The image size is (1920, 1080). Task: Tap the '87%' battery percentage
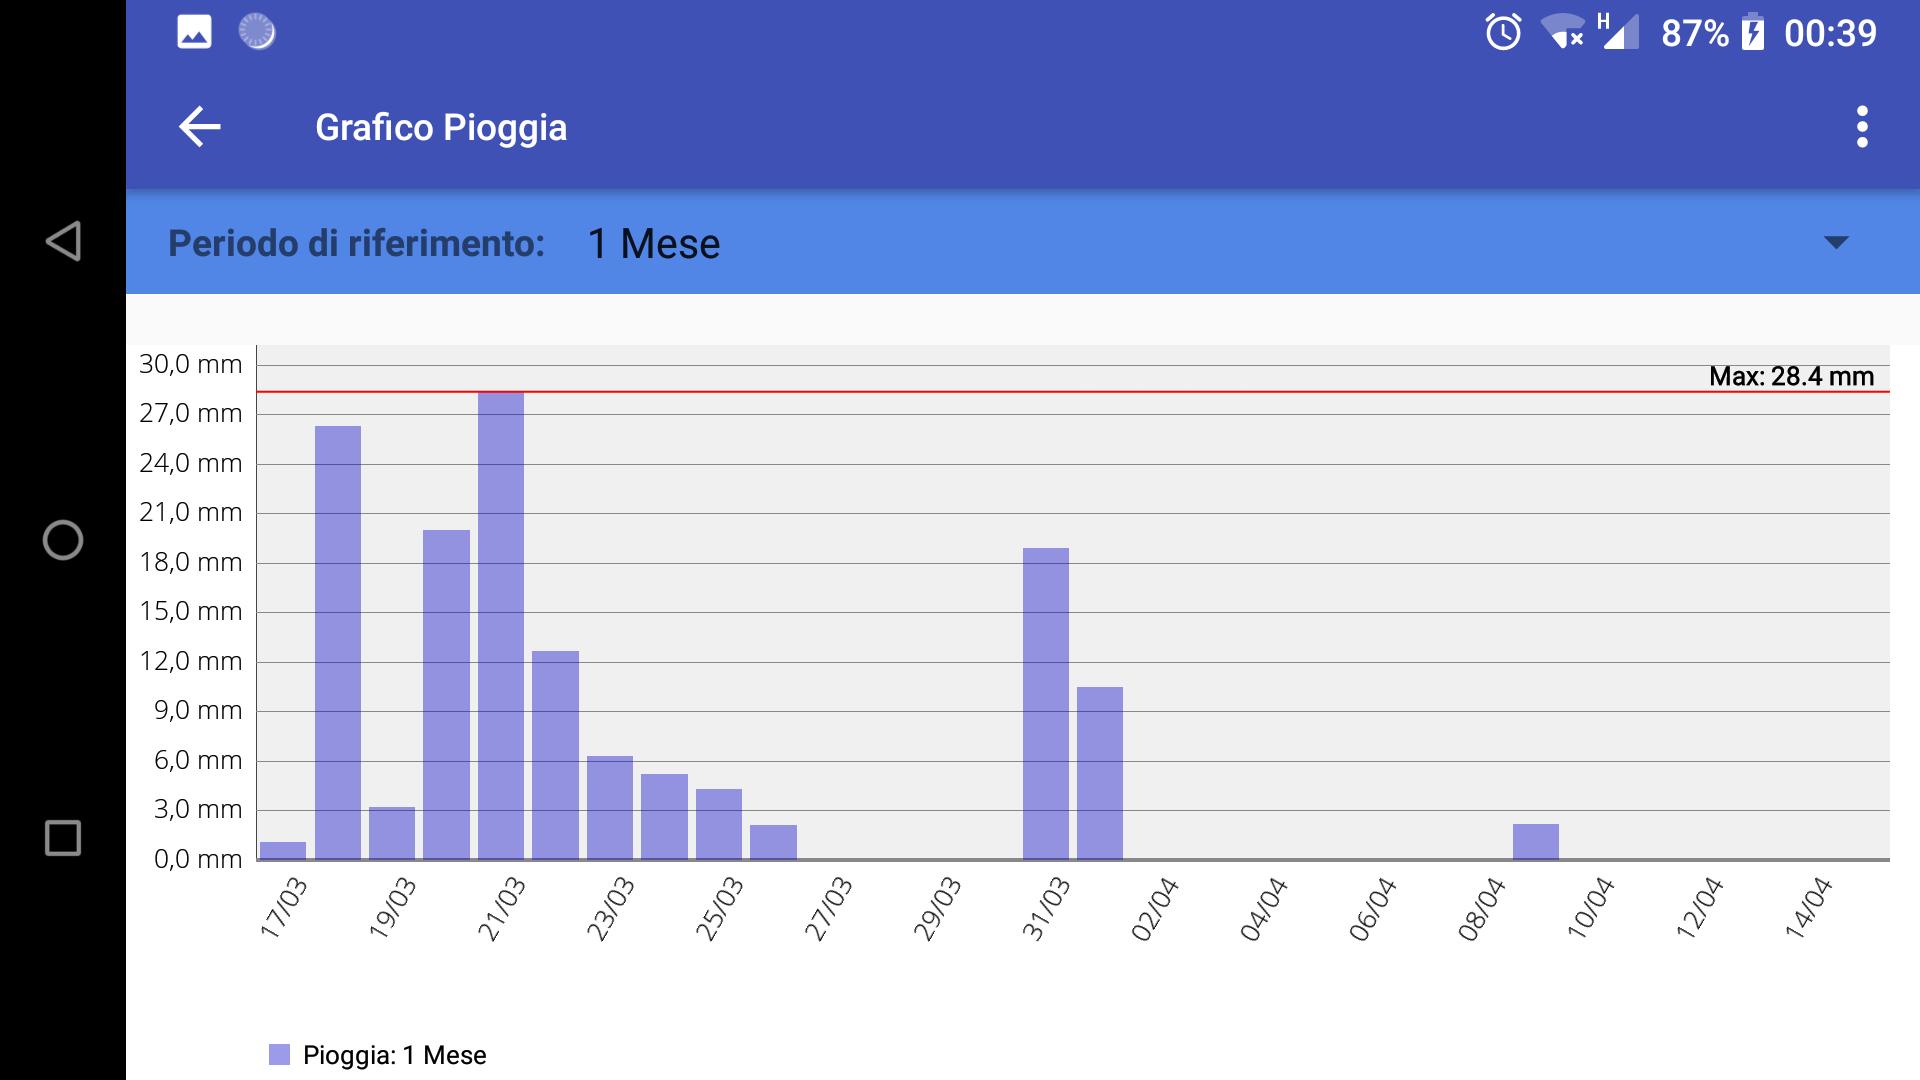[1695, 33]
